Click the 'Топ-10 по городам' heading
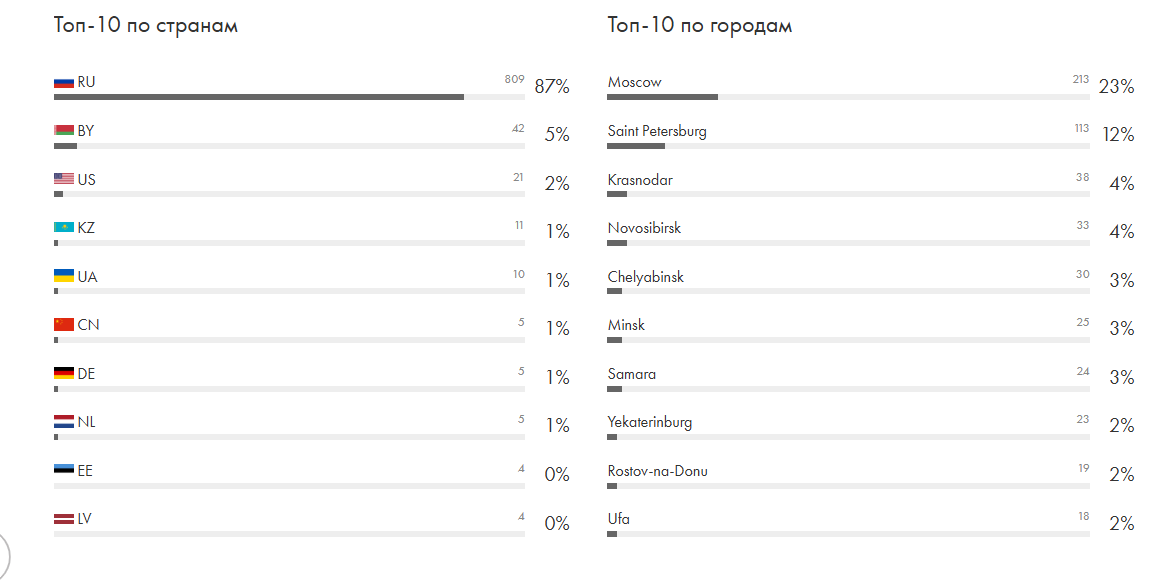 [x=700, y=26]
